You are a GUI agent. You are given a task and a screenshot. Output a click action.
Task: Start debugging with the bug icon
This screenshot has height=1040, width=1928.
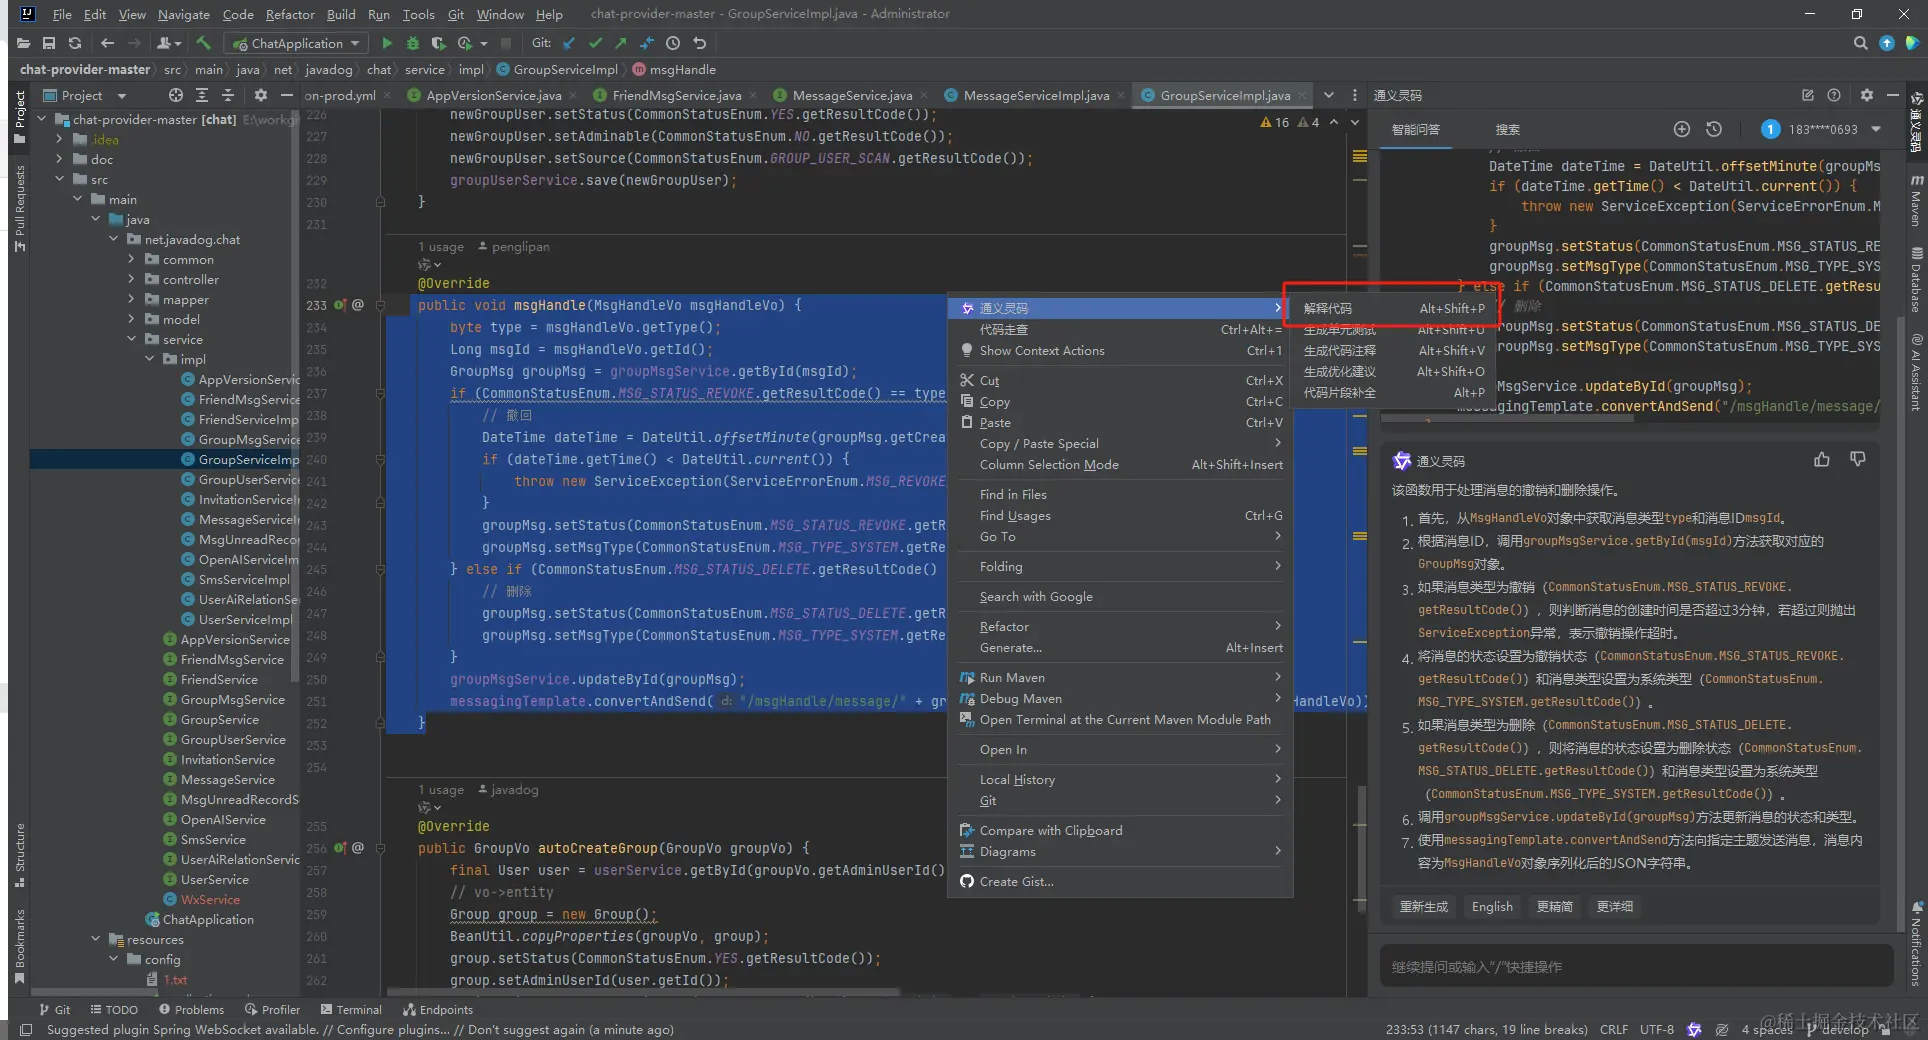412,43
